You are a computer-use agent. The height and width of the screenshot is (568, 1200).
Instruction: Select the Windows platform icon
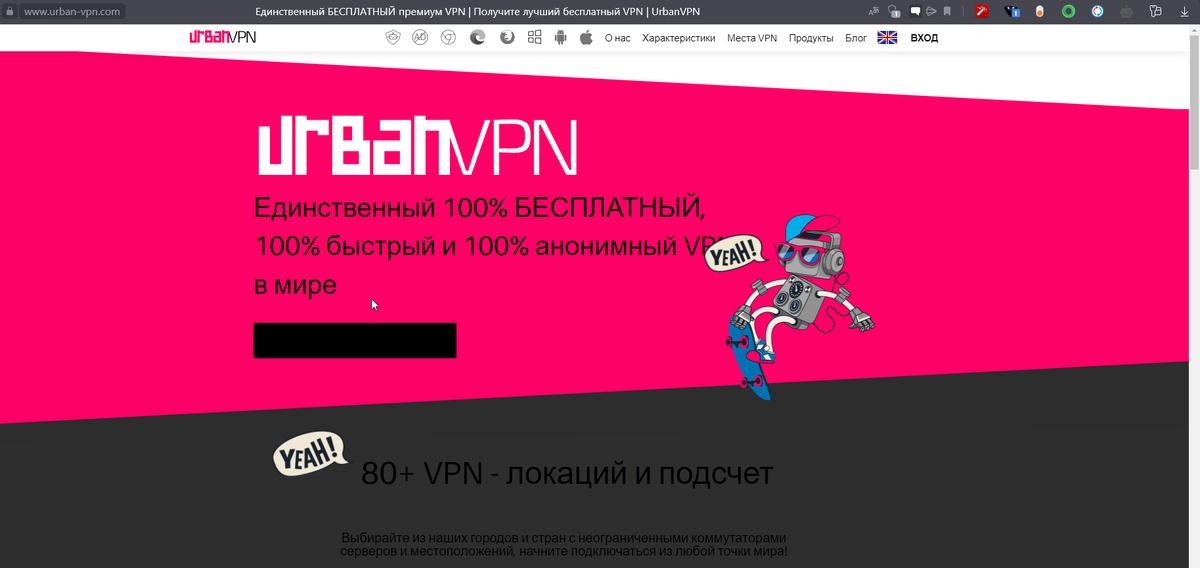coord(534,38)
